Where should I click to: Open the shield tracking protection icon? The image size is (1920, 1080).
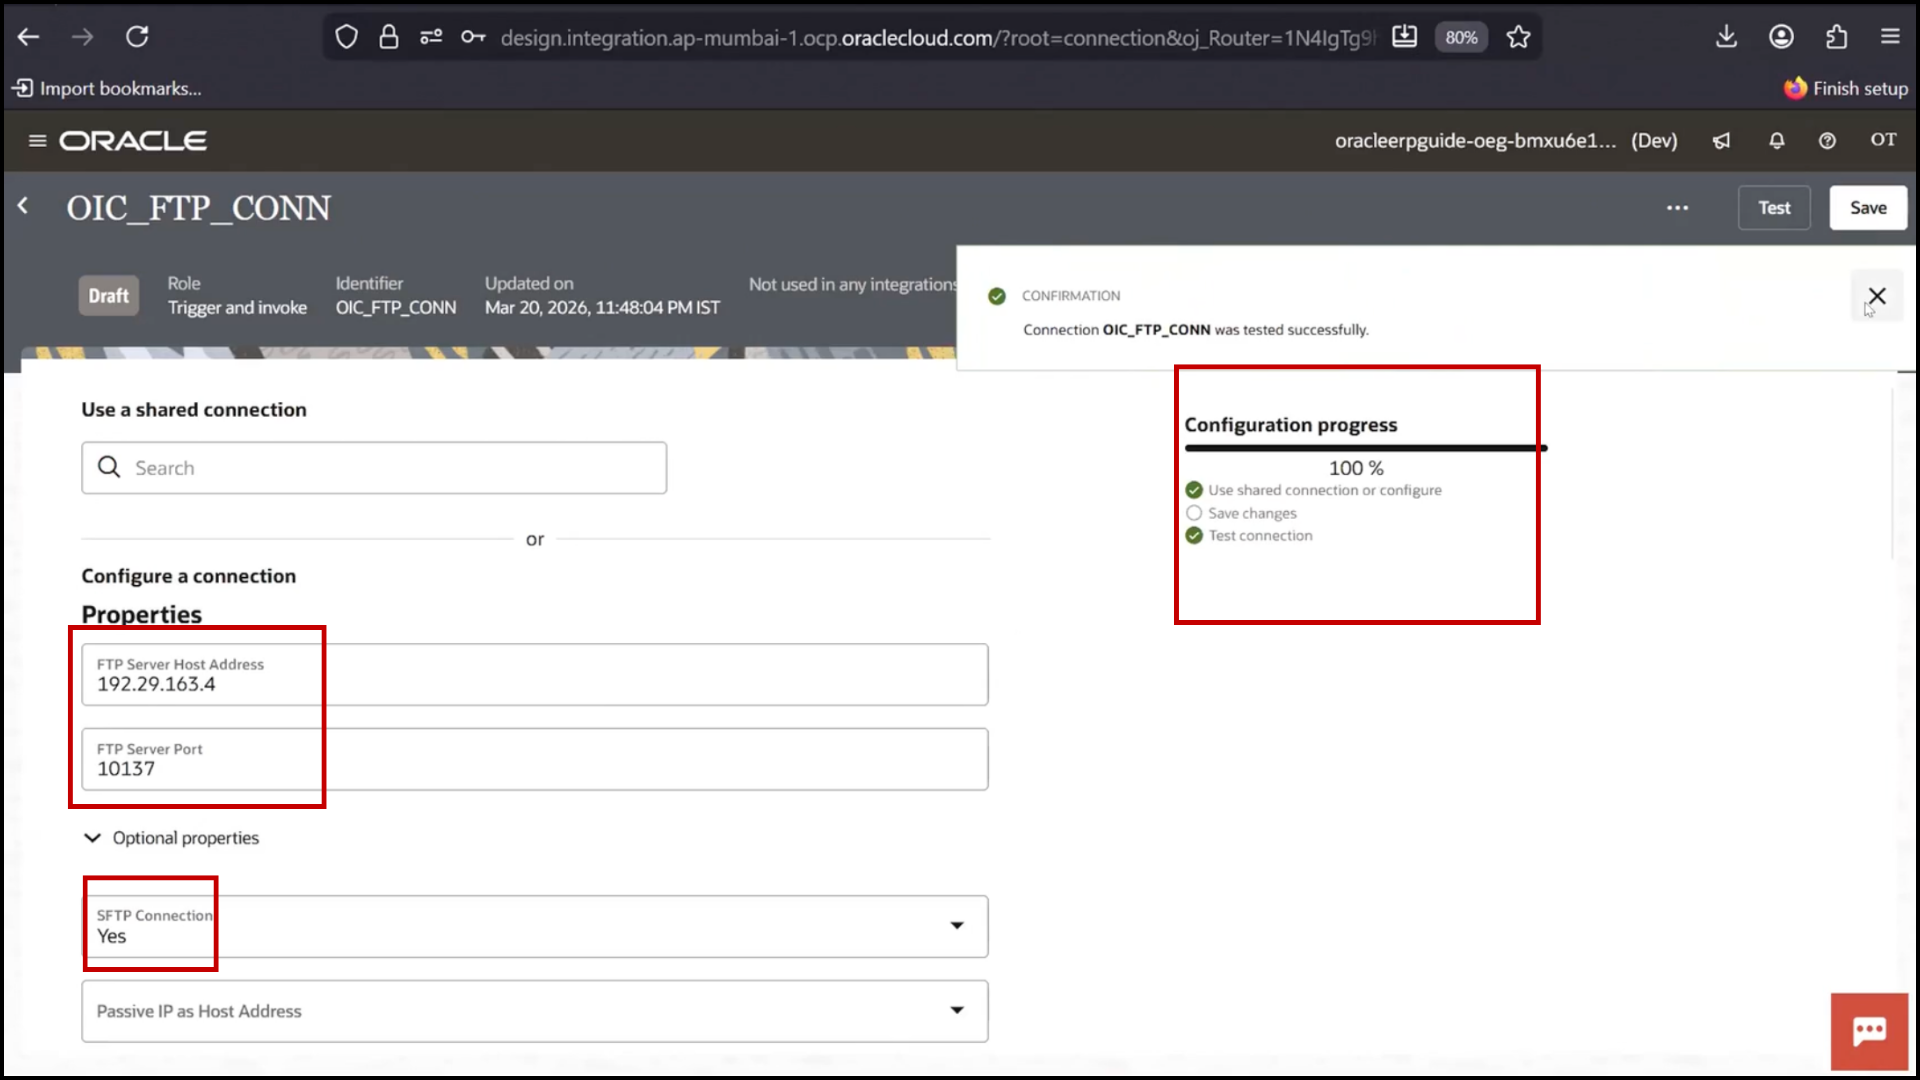pos(346,37)
